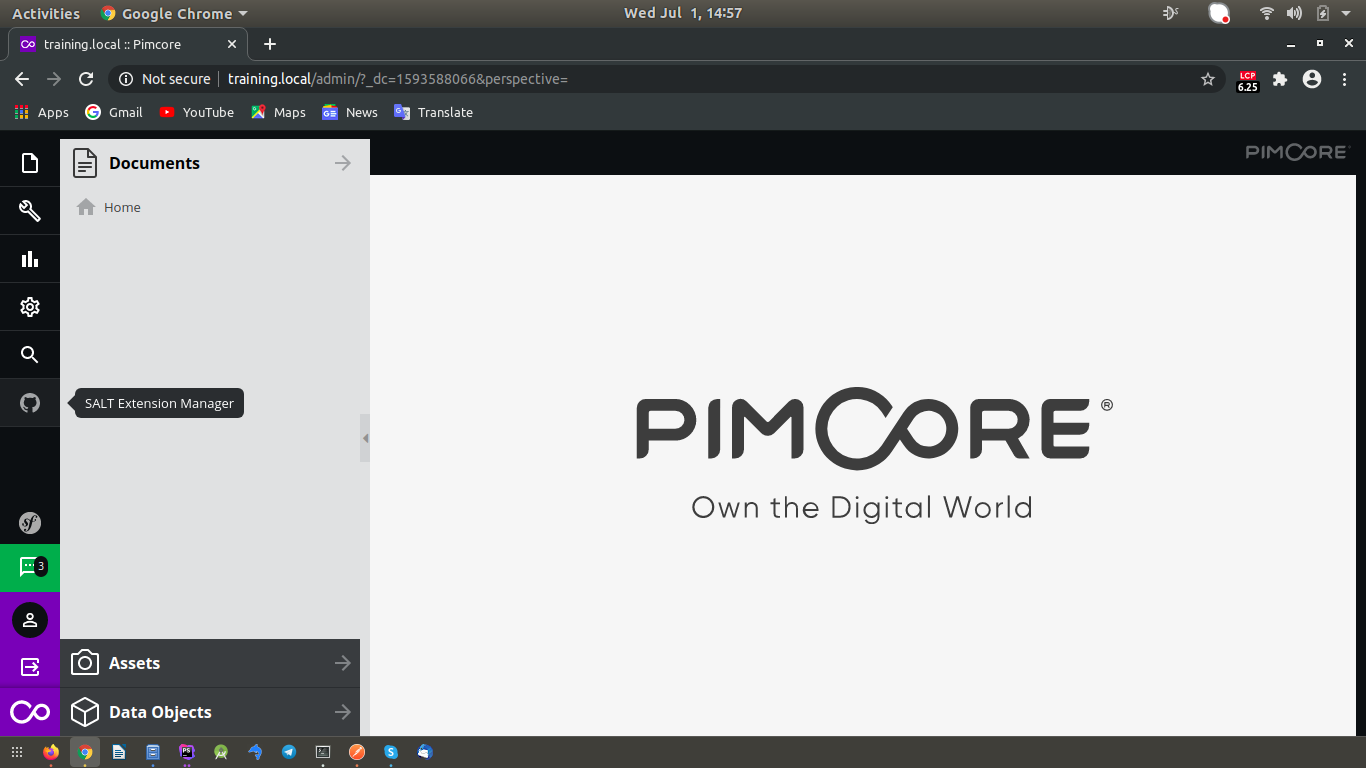Open the Maps bookmark
The image size is (1366, 768).
coord(278,112)
